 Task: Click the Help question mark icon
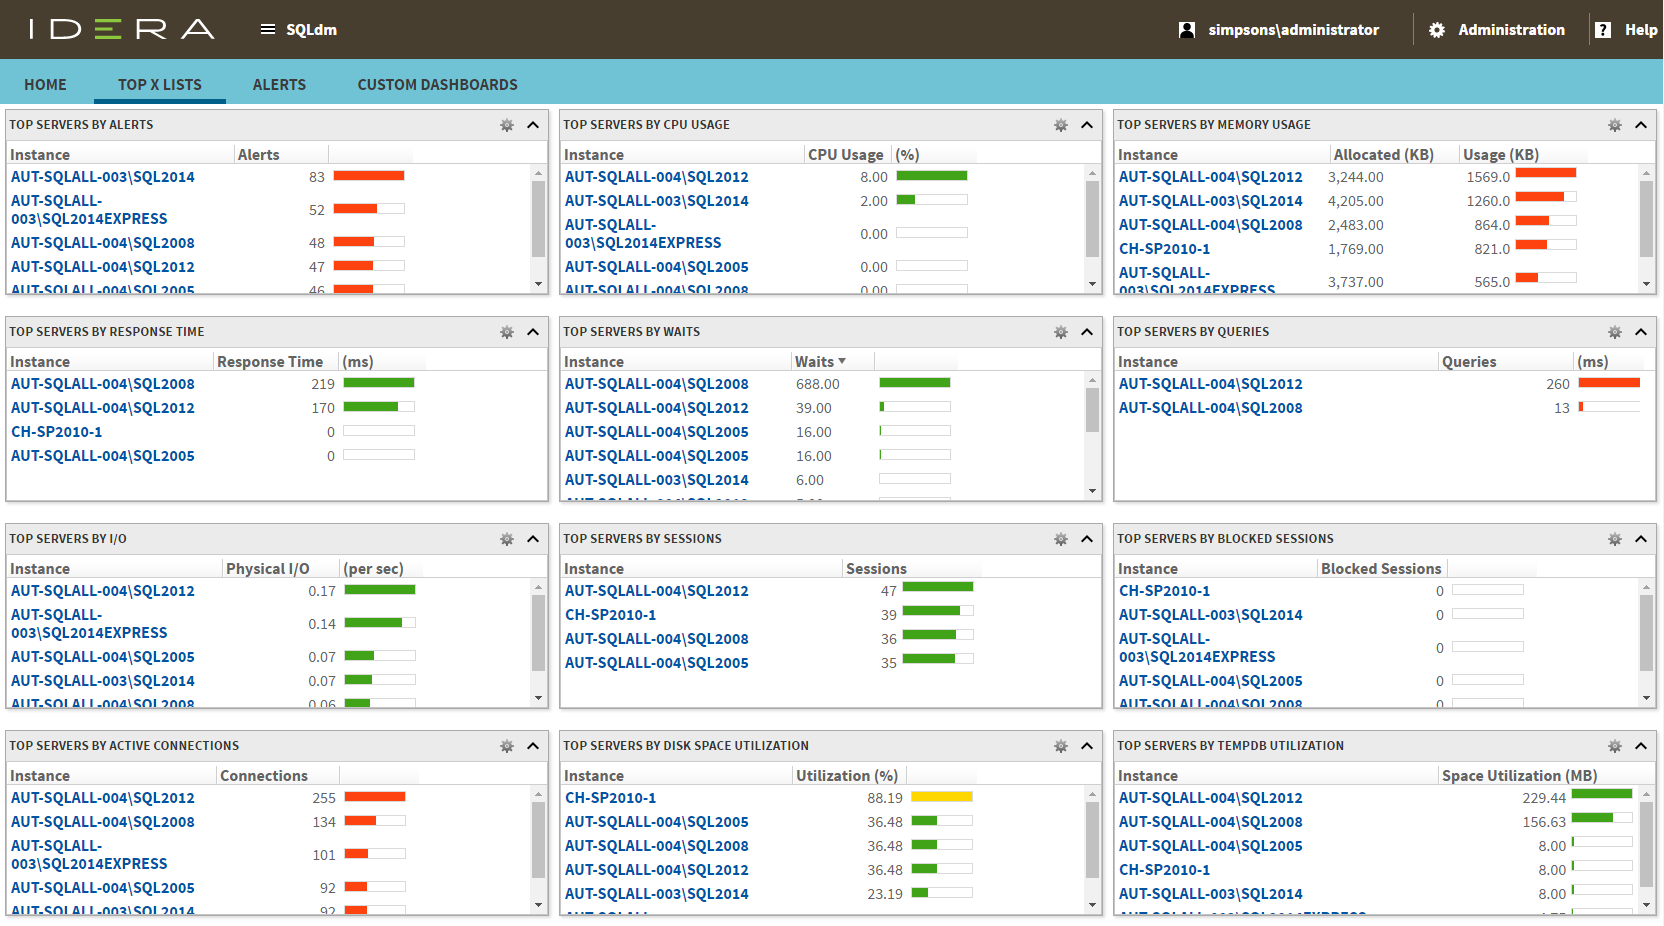coord(1603,30)
